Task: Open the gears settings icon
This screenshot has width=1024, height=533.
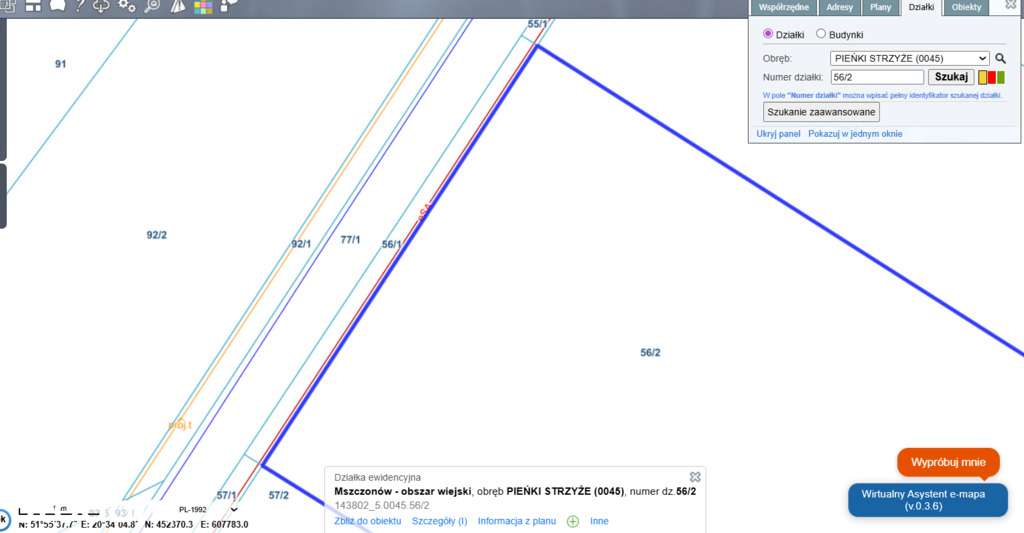Action: click(x=127, y=6)
